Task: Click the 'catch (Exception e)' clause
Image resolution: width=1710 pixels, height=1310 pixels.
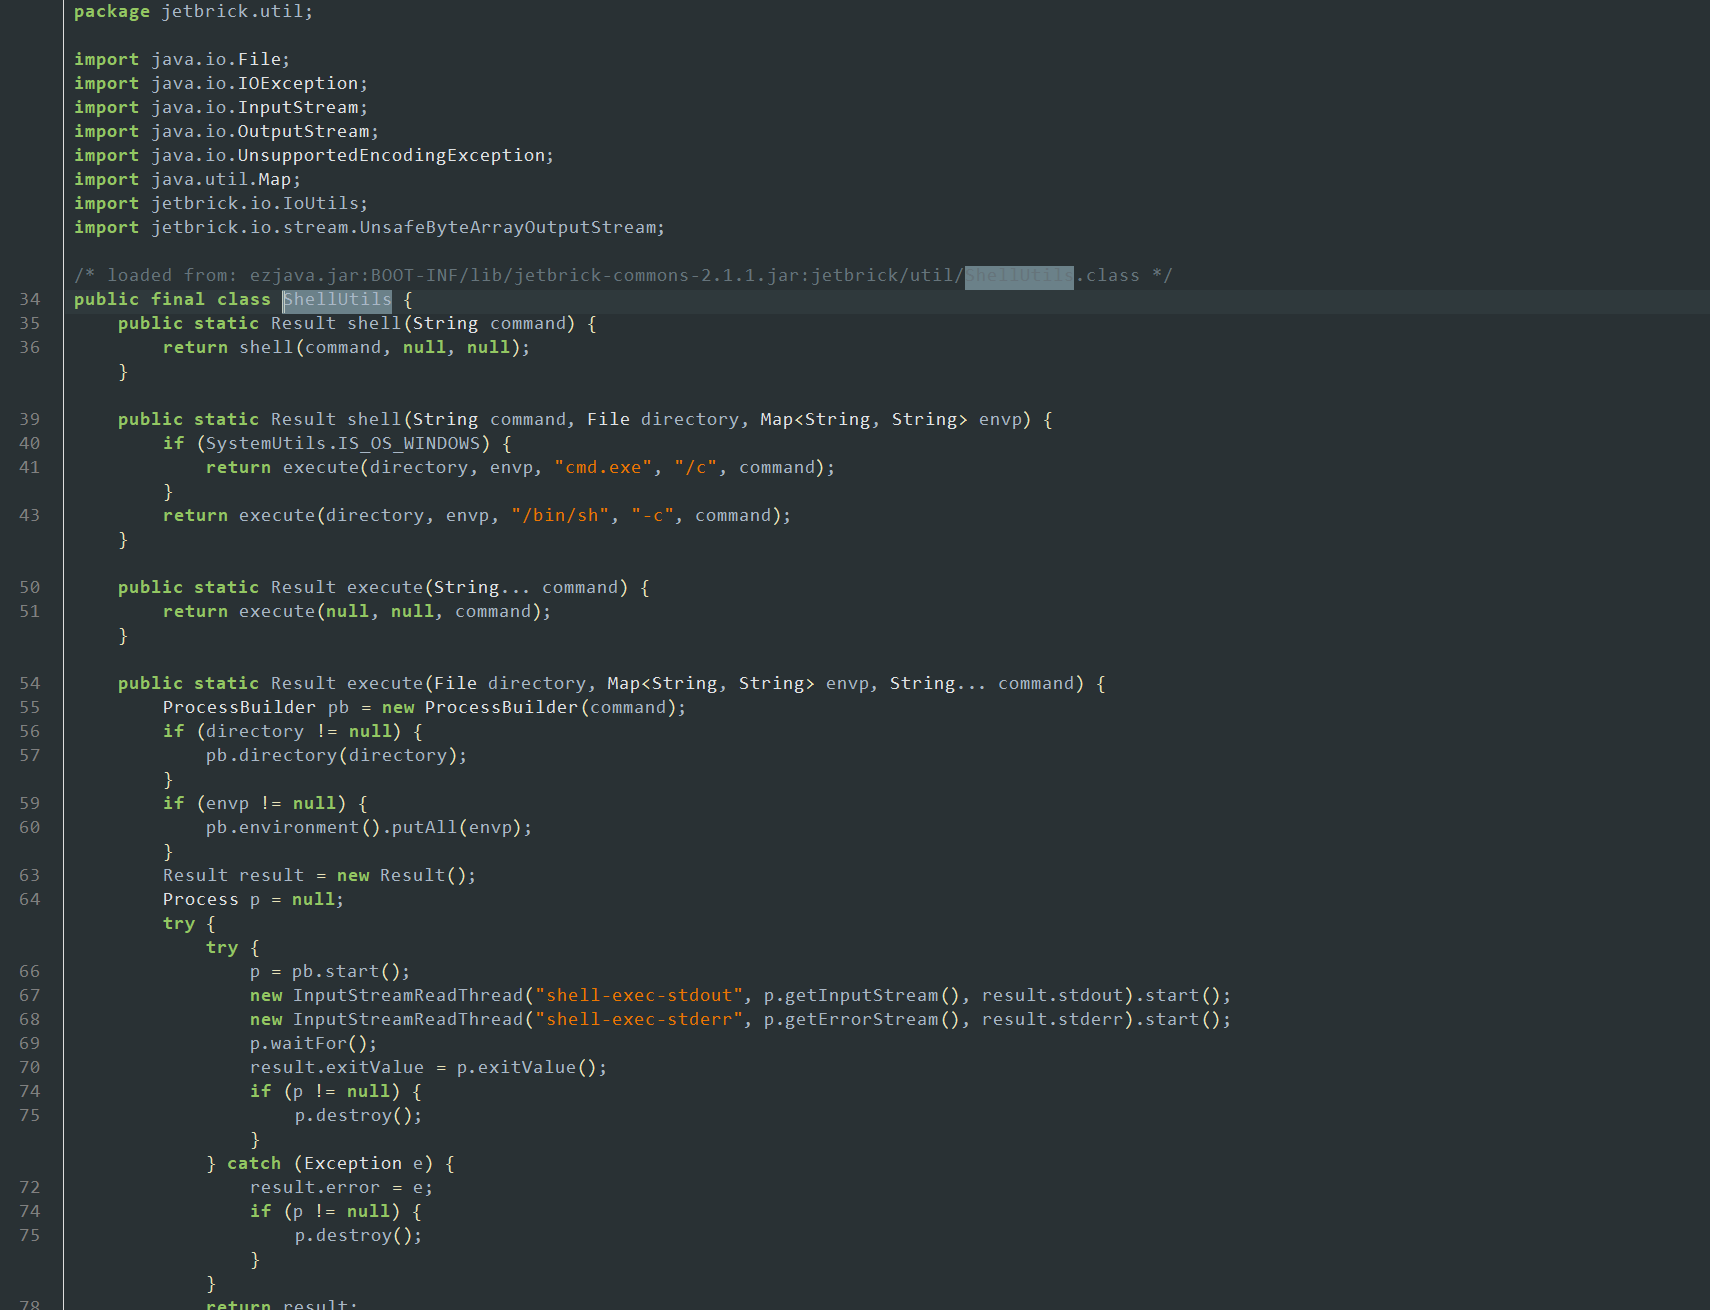Action: point(330,1163)
